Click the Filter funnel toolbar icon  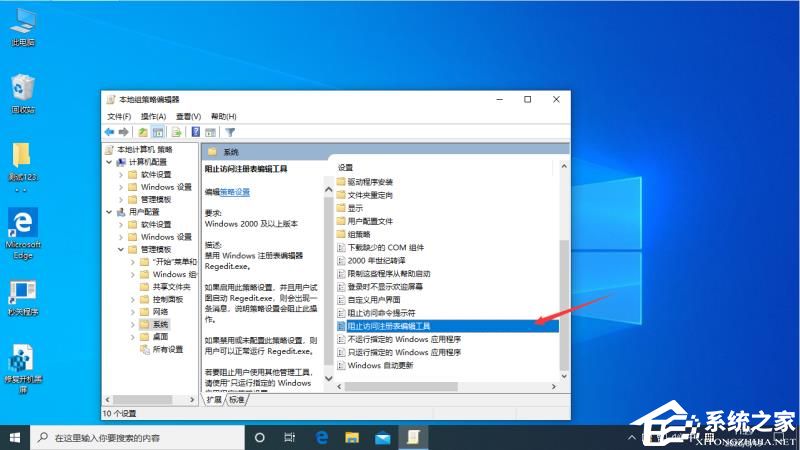(230, 132)
